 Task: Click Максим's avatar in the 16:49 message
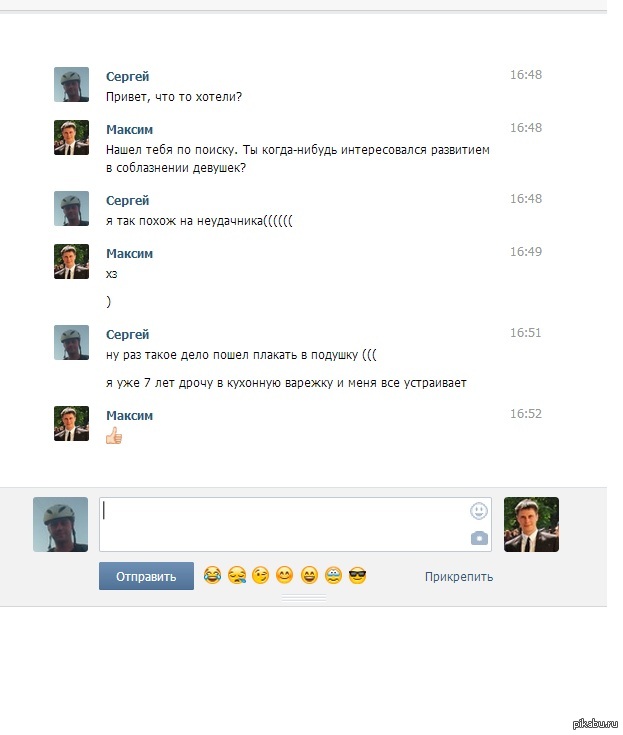[x=71, y=262]
